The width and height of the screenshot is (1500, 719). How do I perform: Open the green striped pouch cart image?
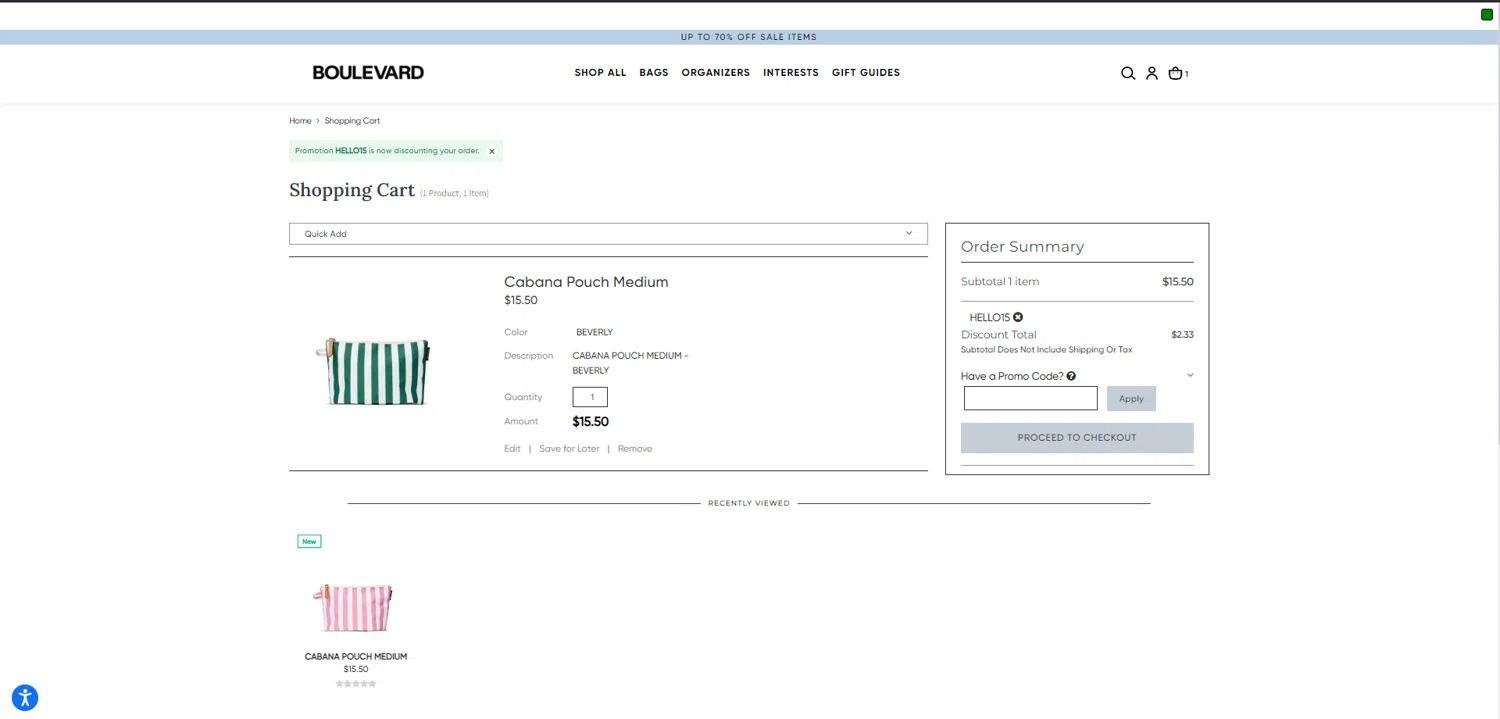(x=374, y=371)
